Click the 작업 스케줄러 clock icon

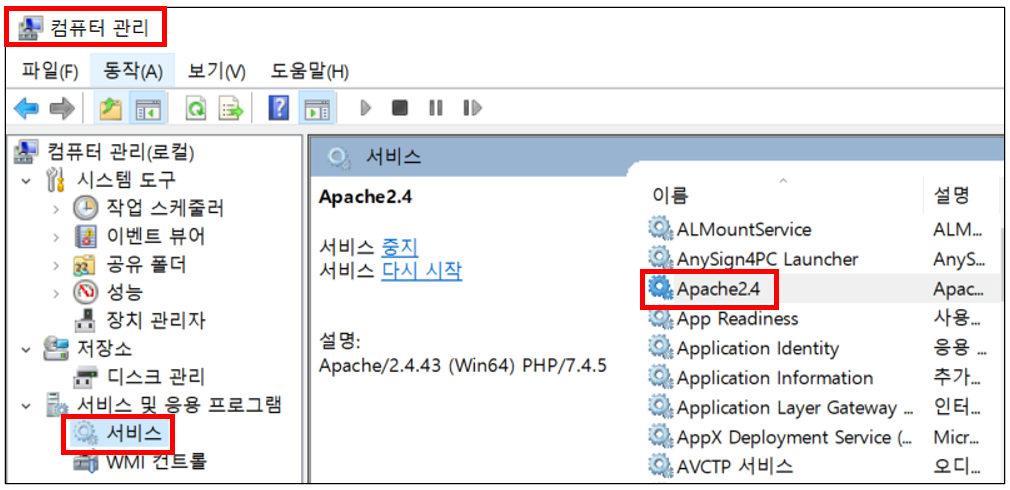coord(85,207)
